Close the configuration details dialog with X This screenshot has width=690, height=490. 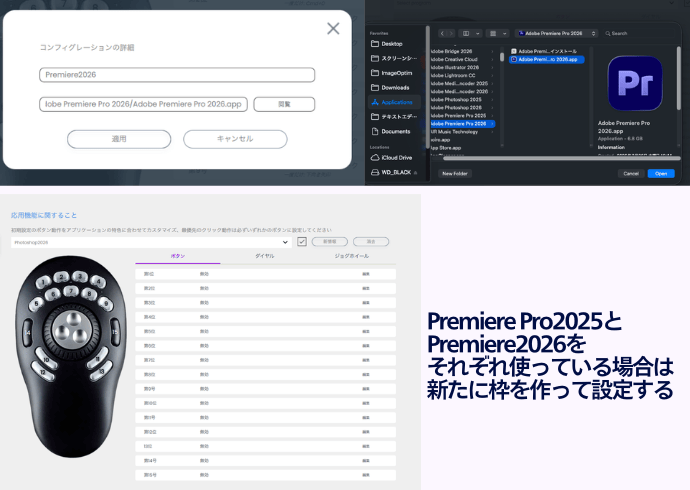(x=333, y=29)
